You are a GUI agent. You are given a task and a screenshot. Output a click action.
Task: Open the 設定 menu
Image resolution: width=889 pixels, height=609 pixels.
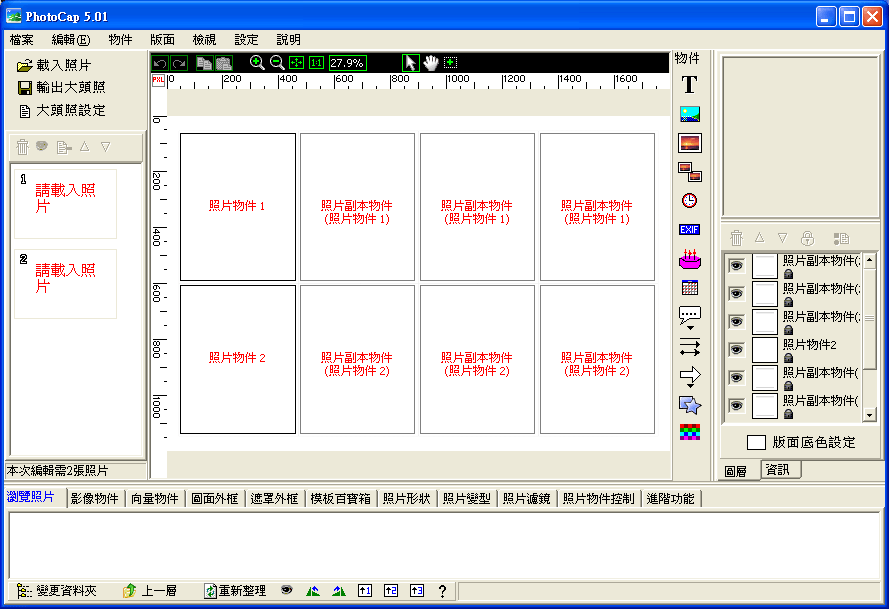[x=246, y=39]
